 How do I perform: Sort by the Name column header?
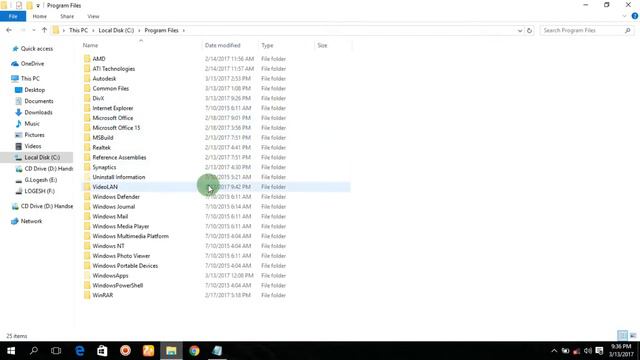pyautogui.click(x=90, y=45)
